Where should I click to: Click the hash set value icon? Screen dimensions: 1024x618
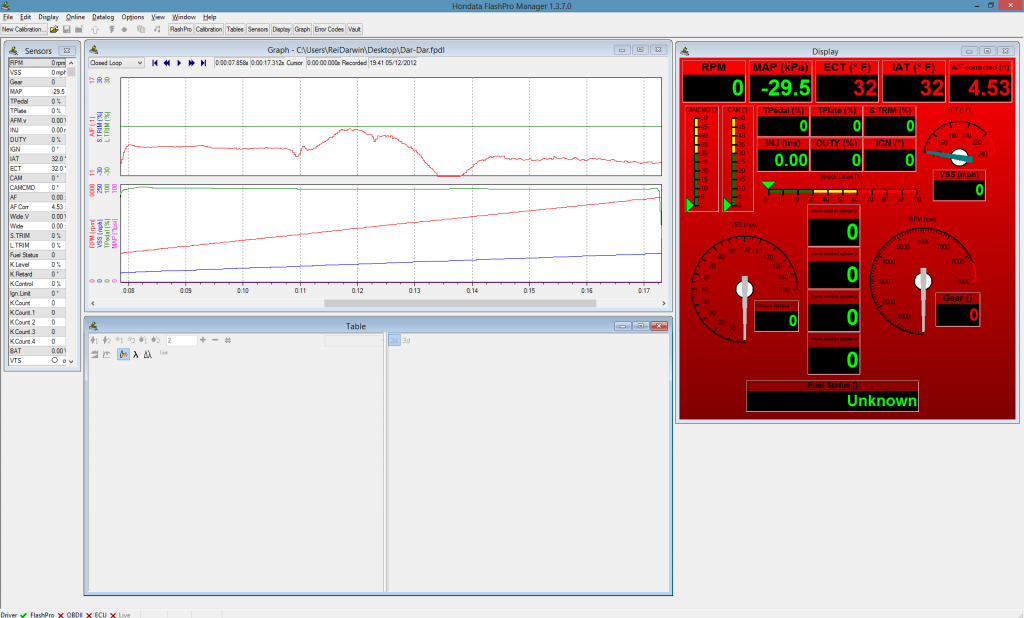[x=228, y=340]
